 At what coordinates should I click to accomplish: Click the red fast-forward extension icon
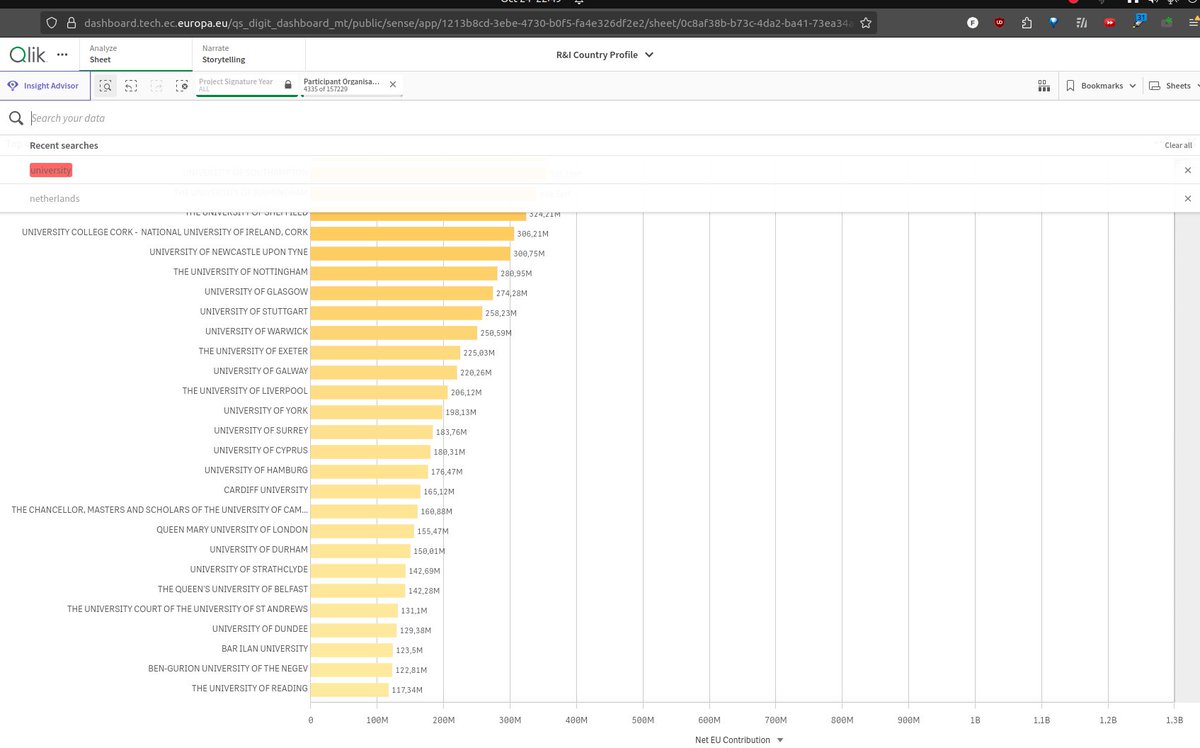pyautogui.click(x=1109, y=22)
